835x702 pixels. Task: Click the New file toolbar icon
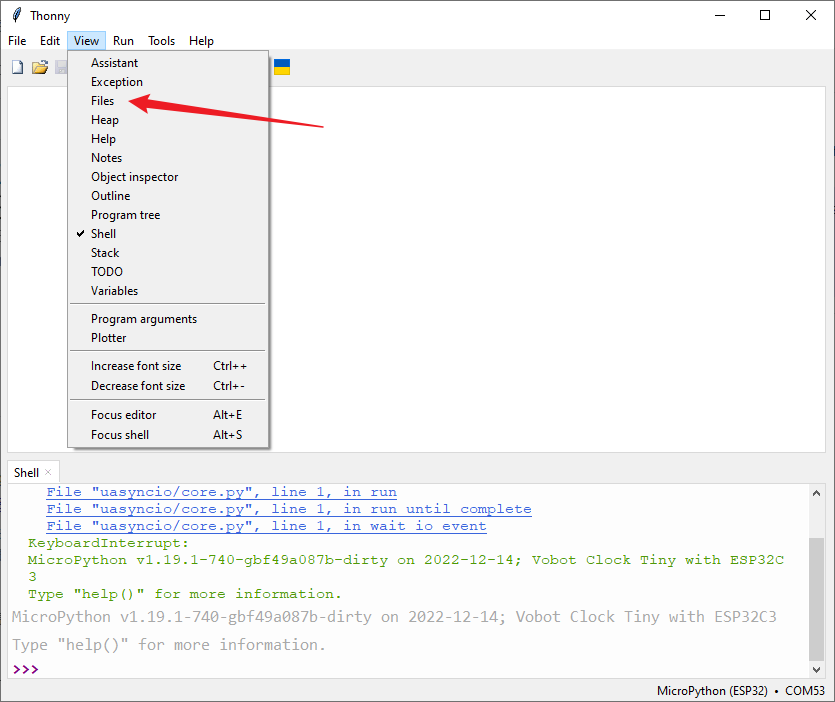pyautogui.click(x=17, y=67)
